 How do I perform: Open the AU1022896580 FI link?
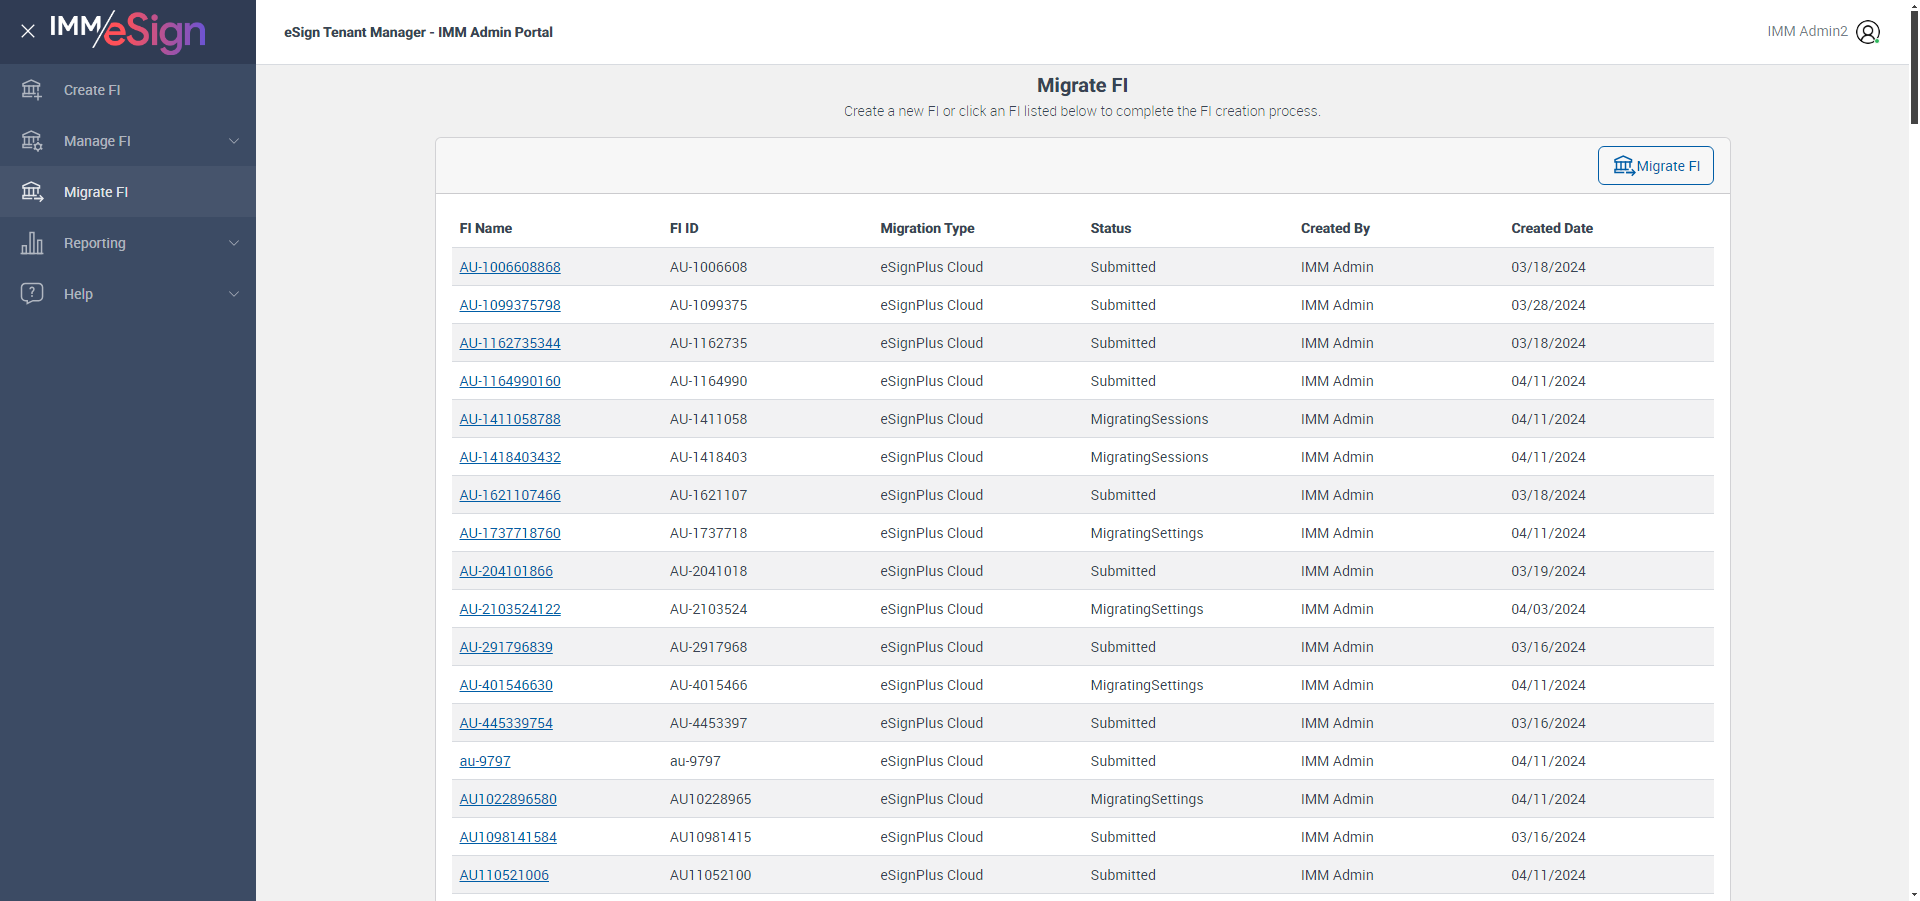click(x=508, y=799)
